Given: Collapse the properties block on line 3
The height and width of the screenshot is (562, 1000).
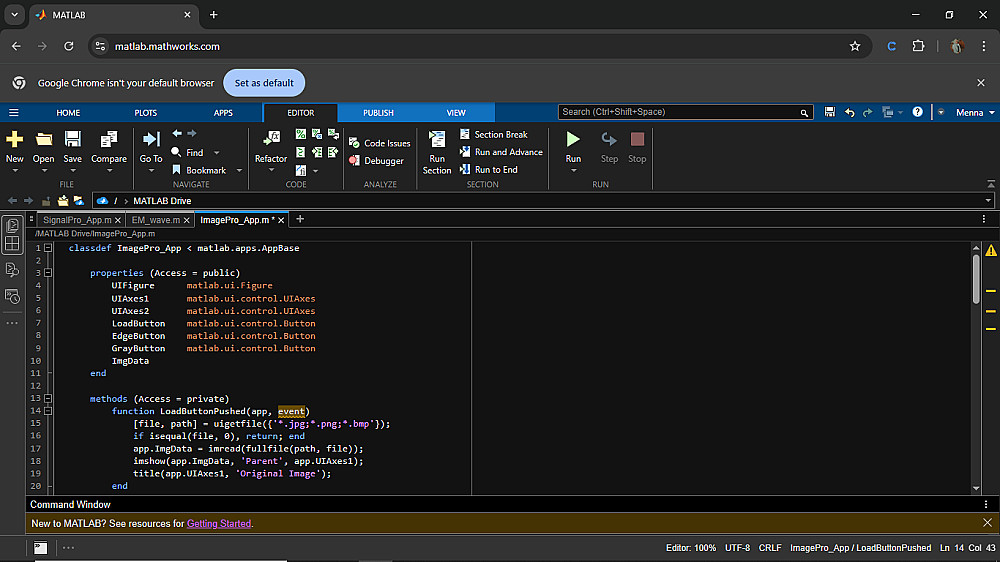Looking at the screenshot, I should [x=48, y=273].
